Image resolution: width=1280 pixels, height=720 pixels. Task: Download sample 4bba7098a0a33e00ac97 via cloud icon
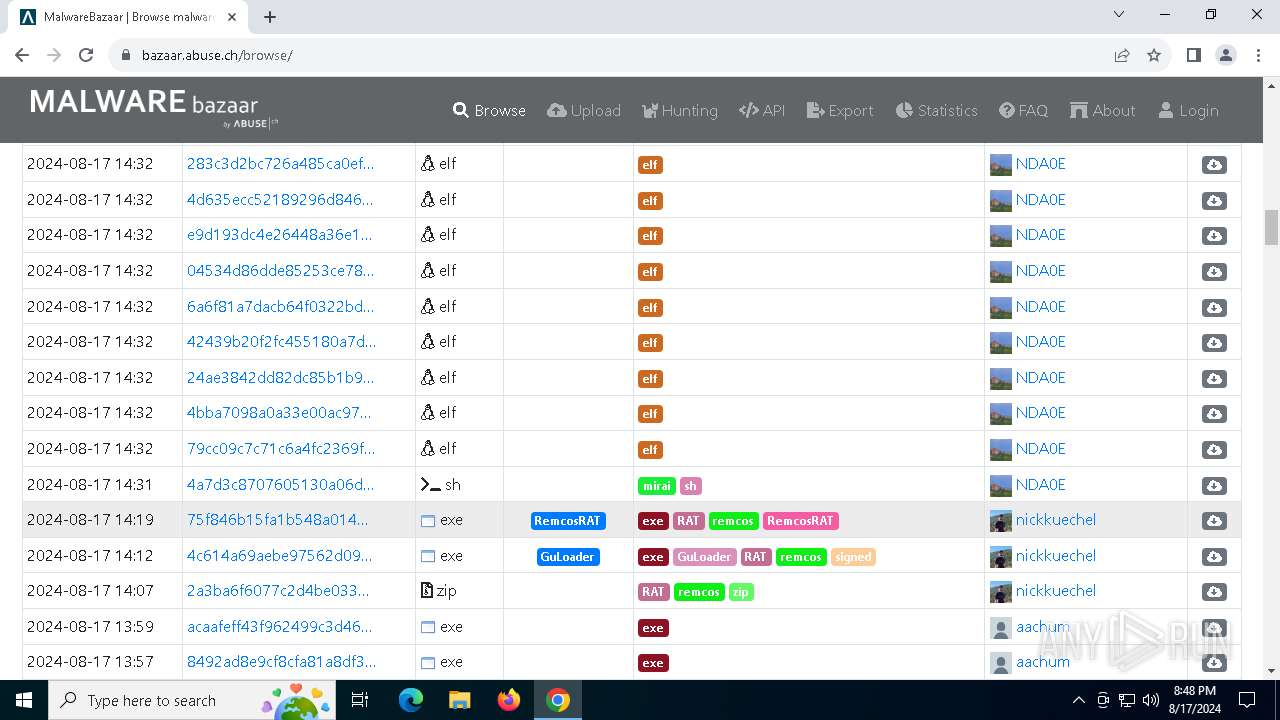click(x=1214, y=414)
